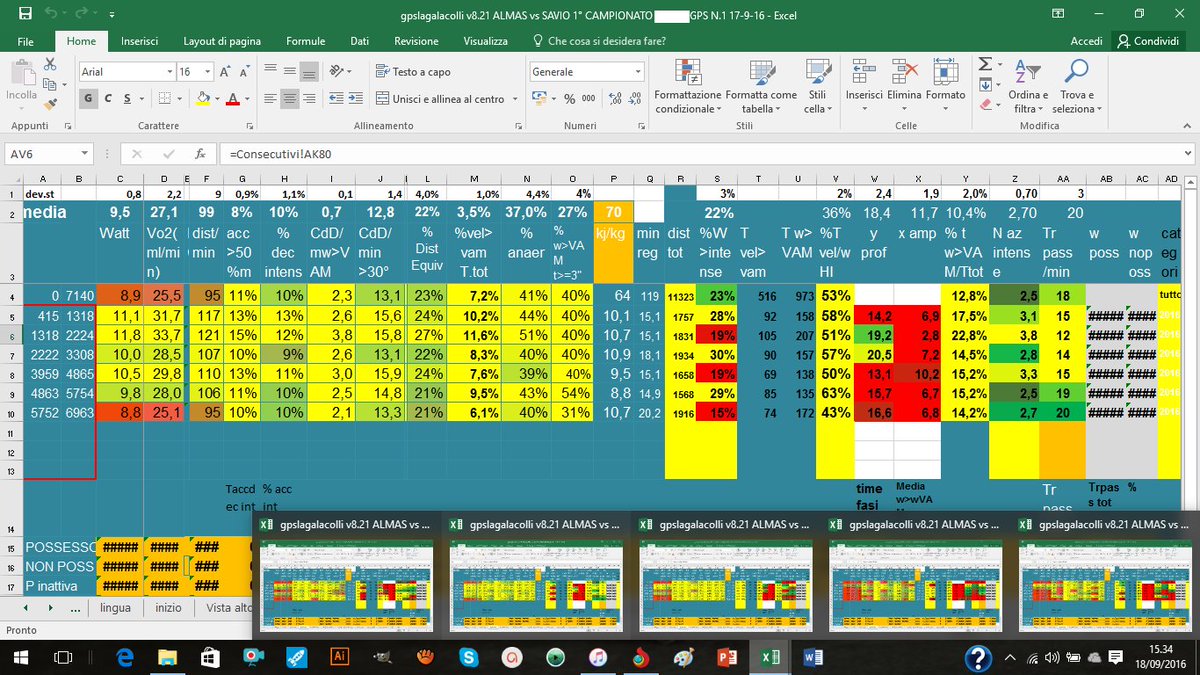Viewport: 1200px width, 675px height.
Task: Toggle italic (C) formatting
Action: click(x=109, y=99)
